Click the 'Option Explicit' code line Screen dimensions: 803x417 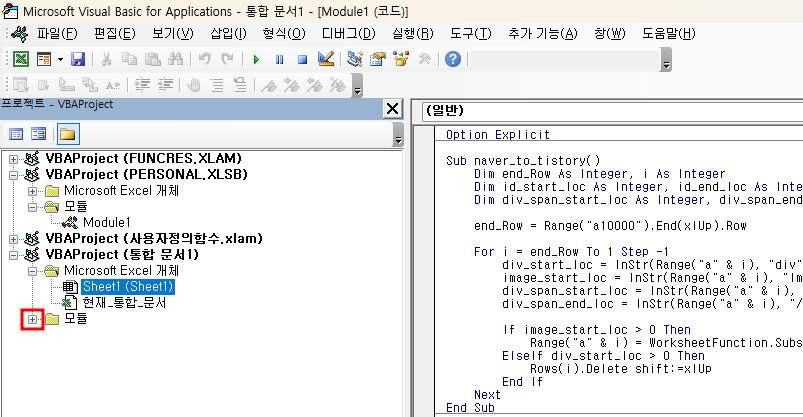[497, 135]
